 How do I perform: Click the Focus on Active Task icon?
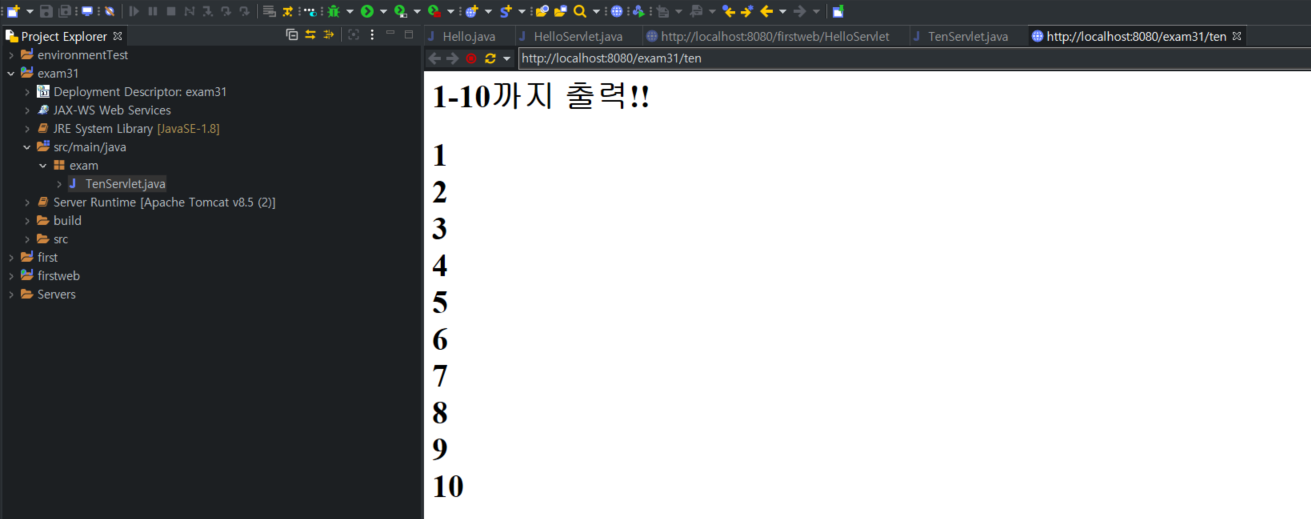353,35
